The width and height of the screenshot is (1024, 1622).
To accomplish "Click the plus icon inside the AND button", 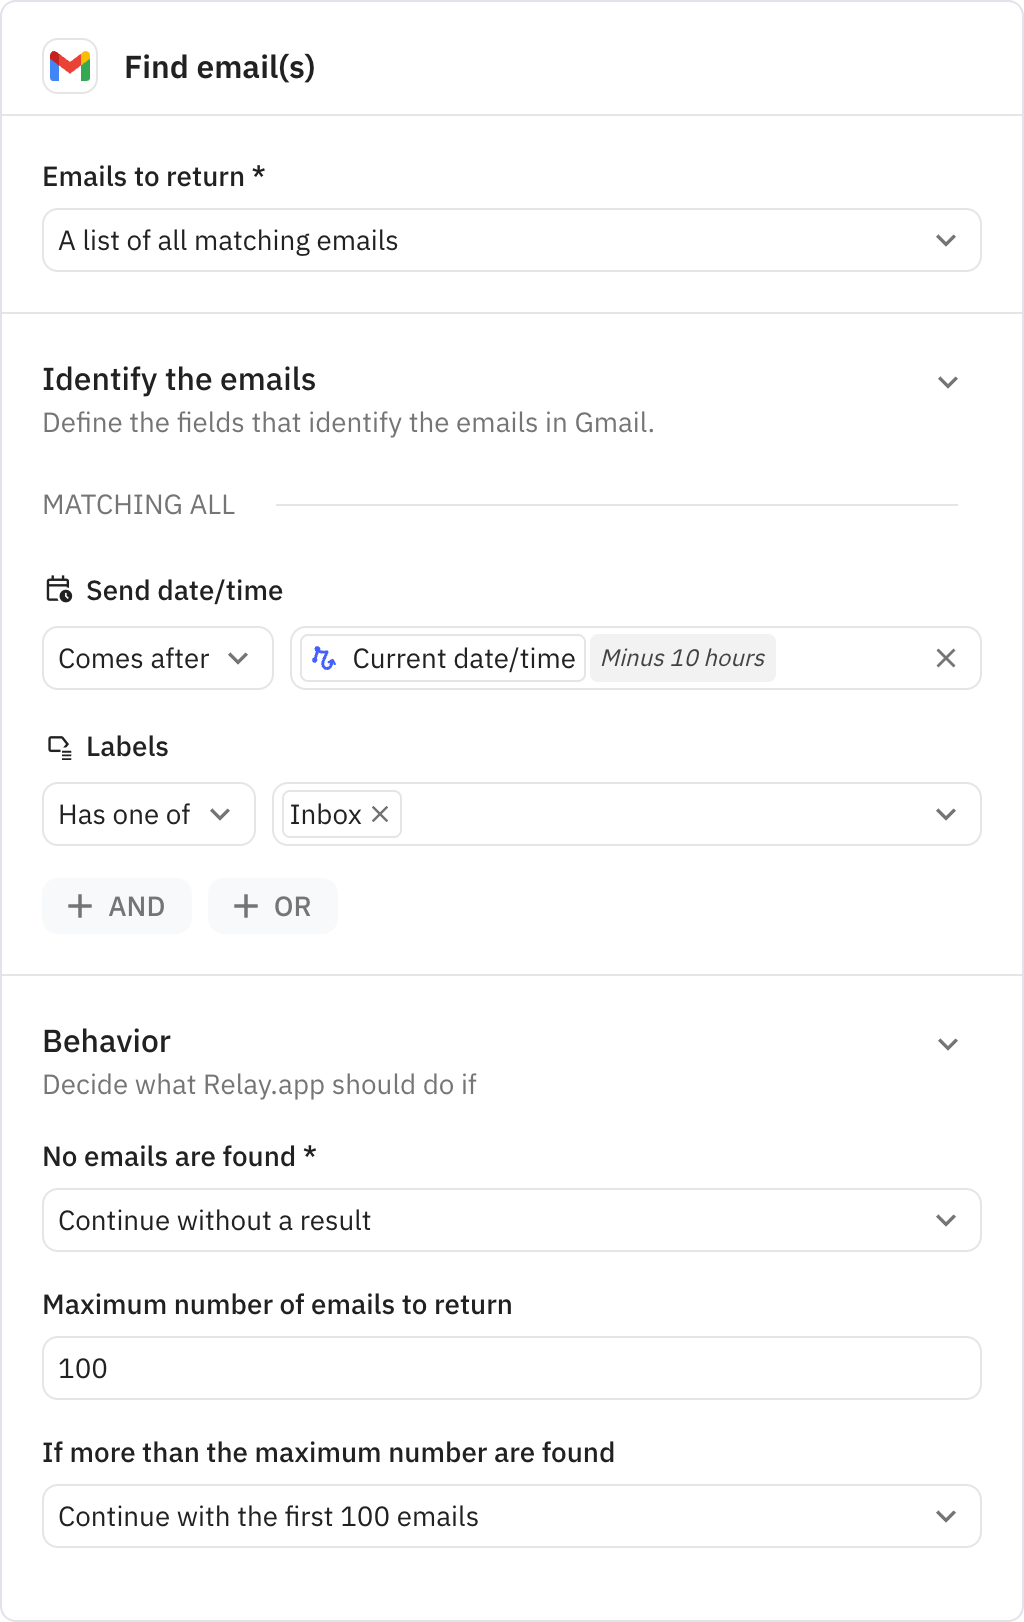I will [80, 906].
